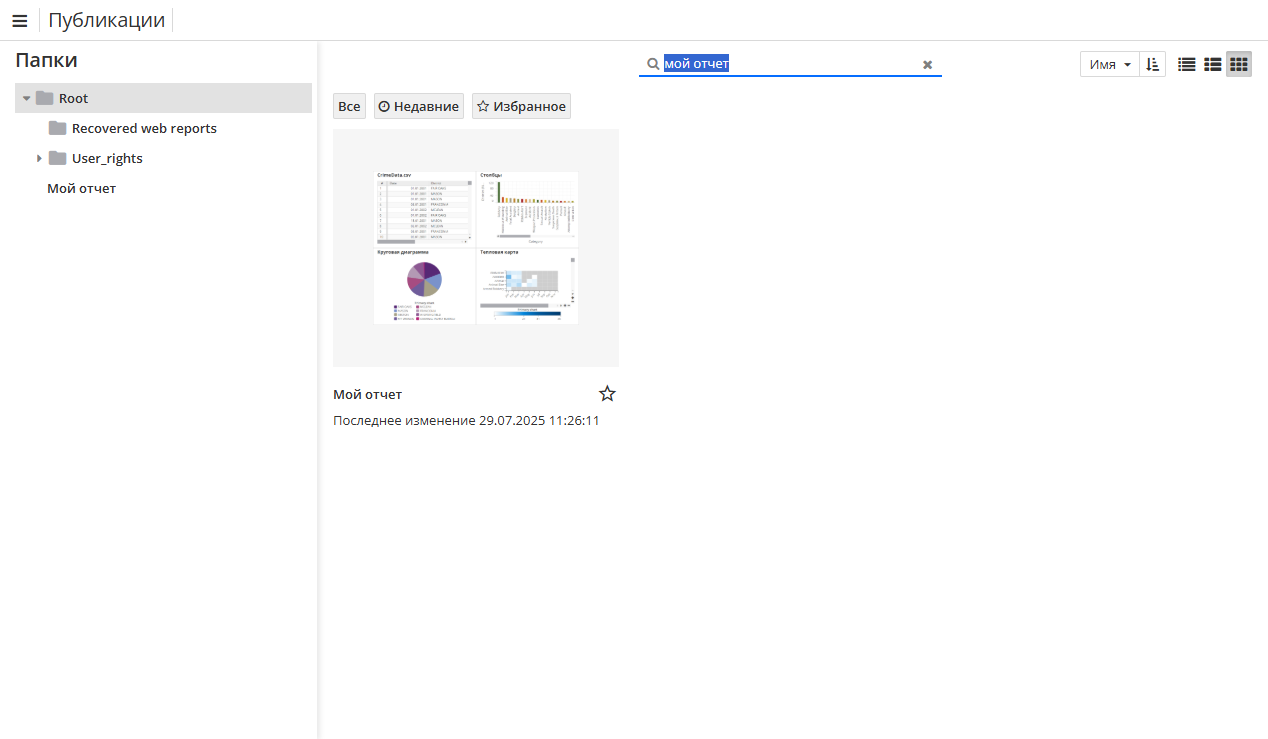This screenshot has height=739, width=1268.
Task: Select the Root folder
Action: 163,98
